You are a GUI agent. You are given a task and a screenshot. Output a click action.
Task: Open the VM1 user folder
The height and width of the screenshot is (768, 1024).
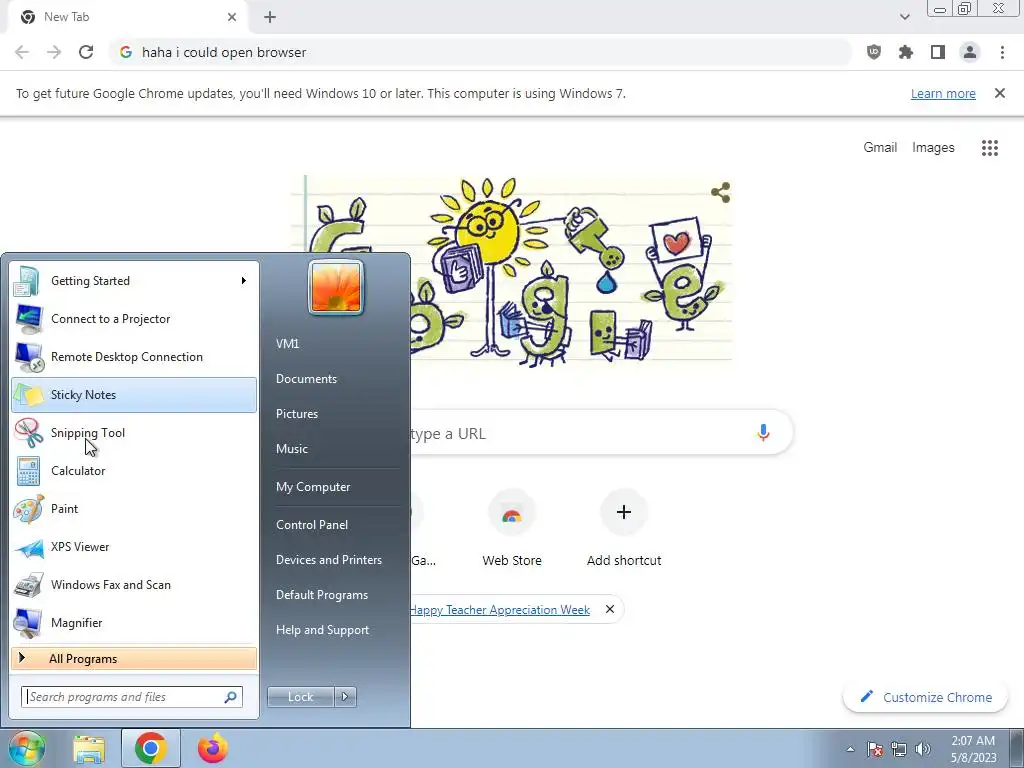point(287,344)
